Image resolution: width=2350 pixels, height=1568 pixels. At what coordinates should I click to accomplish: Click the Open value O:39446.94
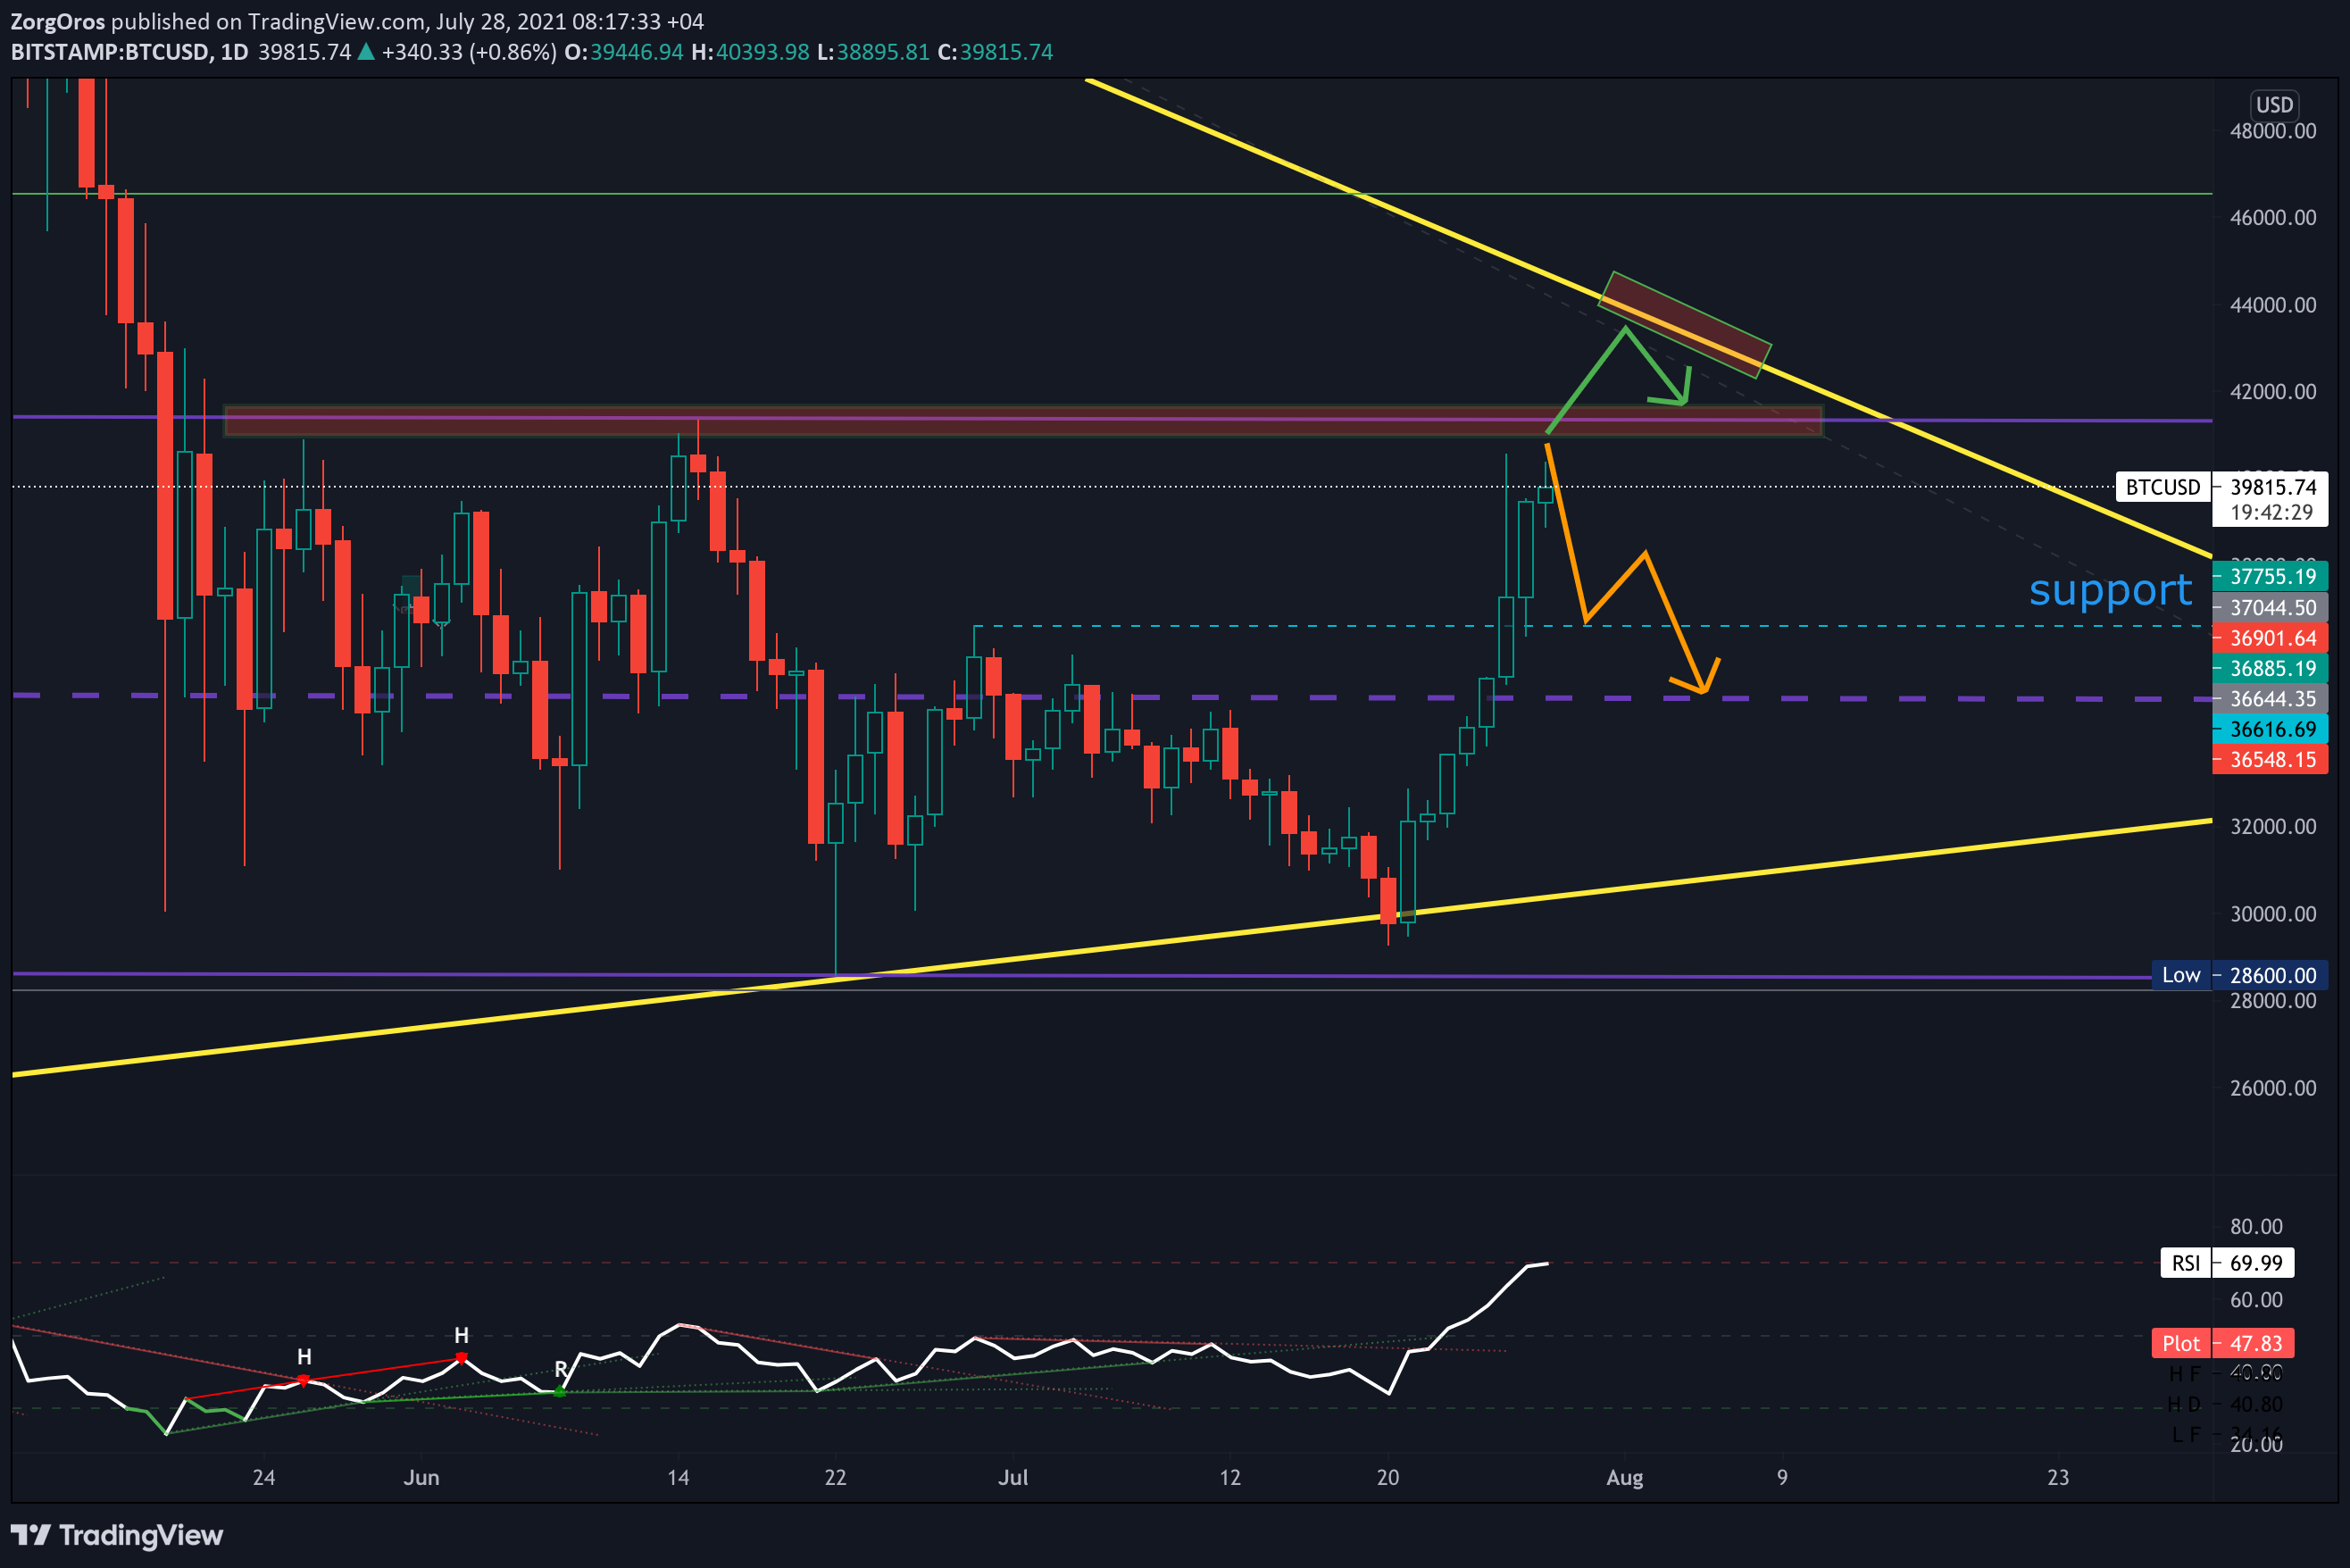pos(624,52)
